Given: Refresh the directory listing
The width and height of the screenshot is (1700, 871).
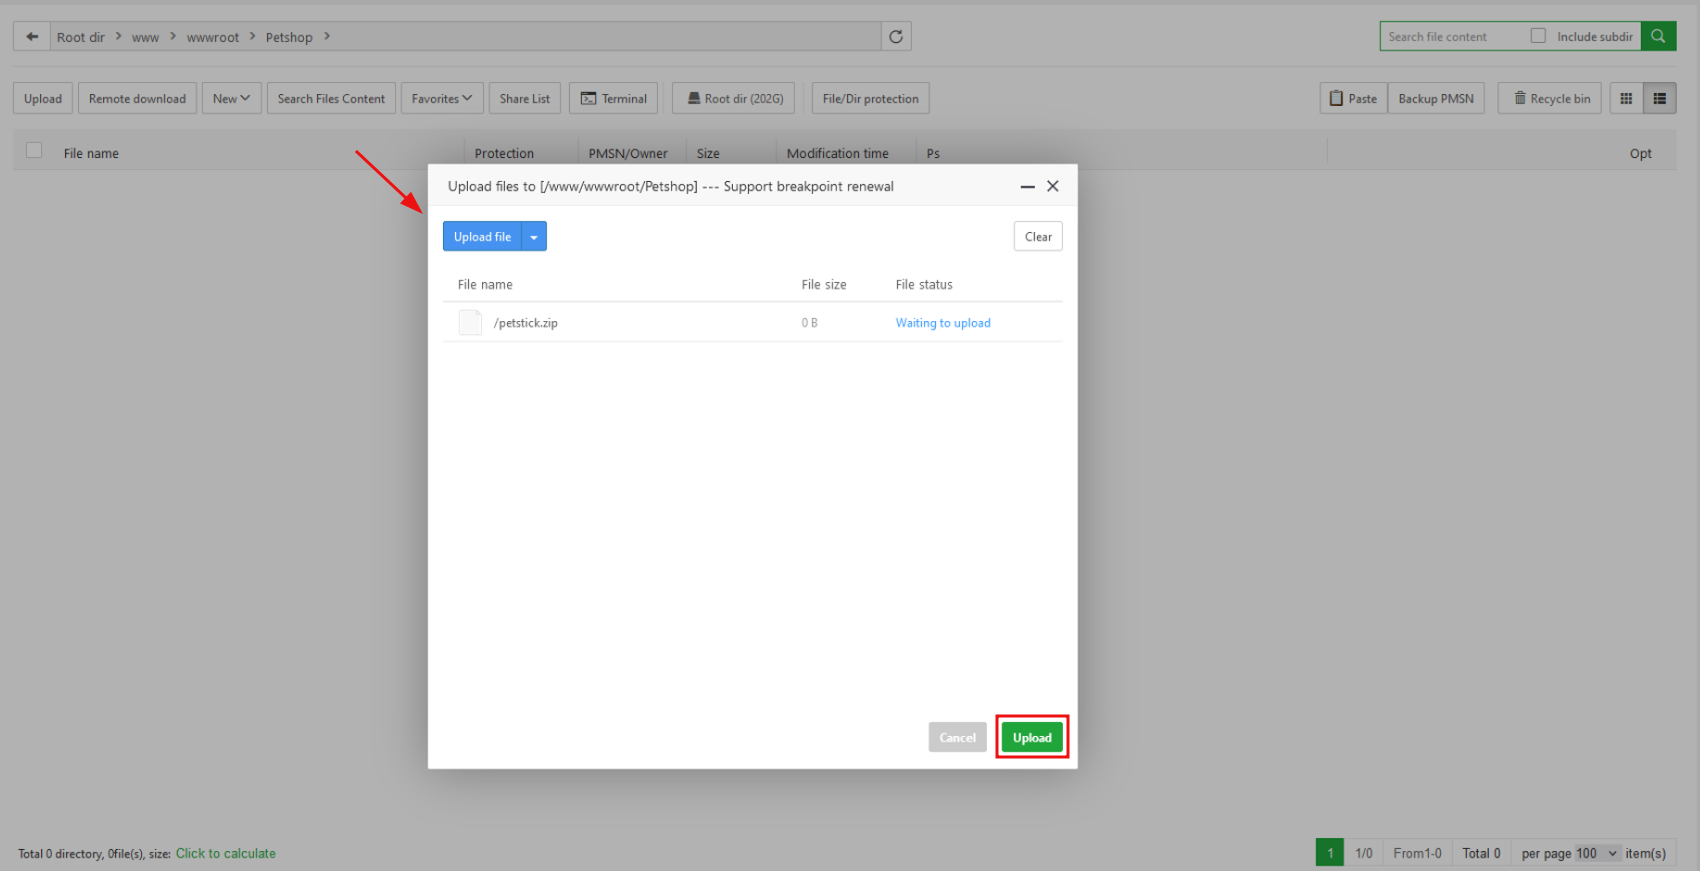Looking at the screenshot, I should [896, 37].
